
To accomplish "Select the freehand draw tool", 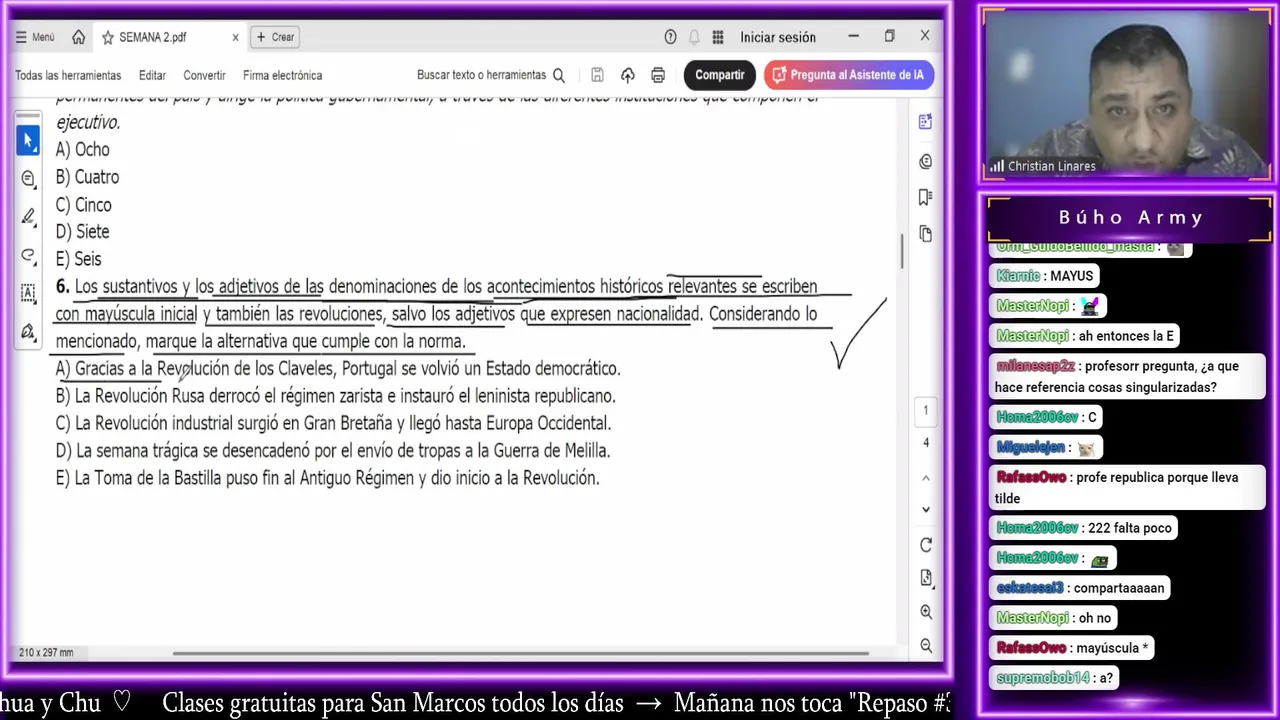I will pos(28,255).
